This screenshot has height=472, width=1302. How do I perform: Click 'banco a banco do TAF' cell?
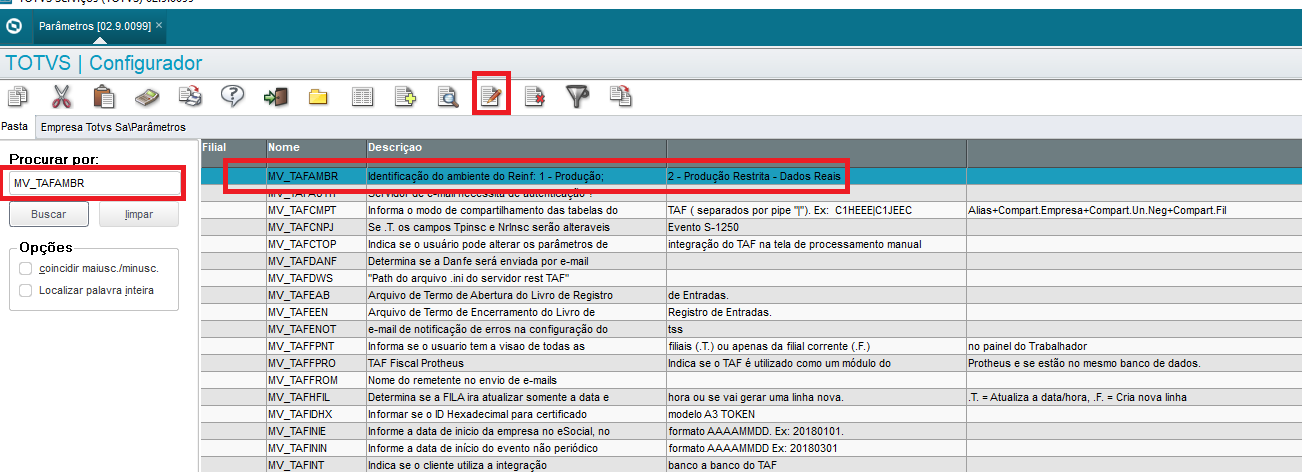coord(816,465)
